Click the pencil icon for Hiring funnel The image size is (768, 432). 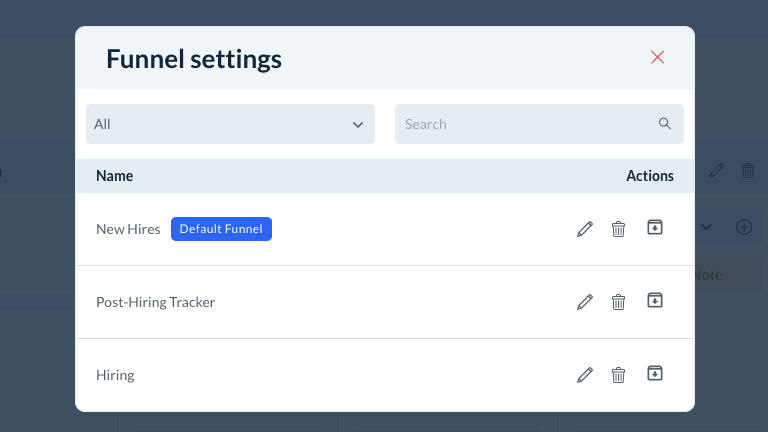click(585, 375)
